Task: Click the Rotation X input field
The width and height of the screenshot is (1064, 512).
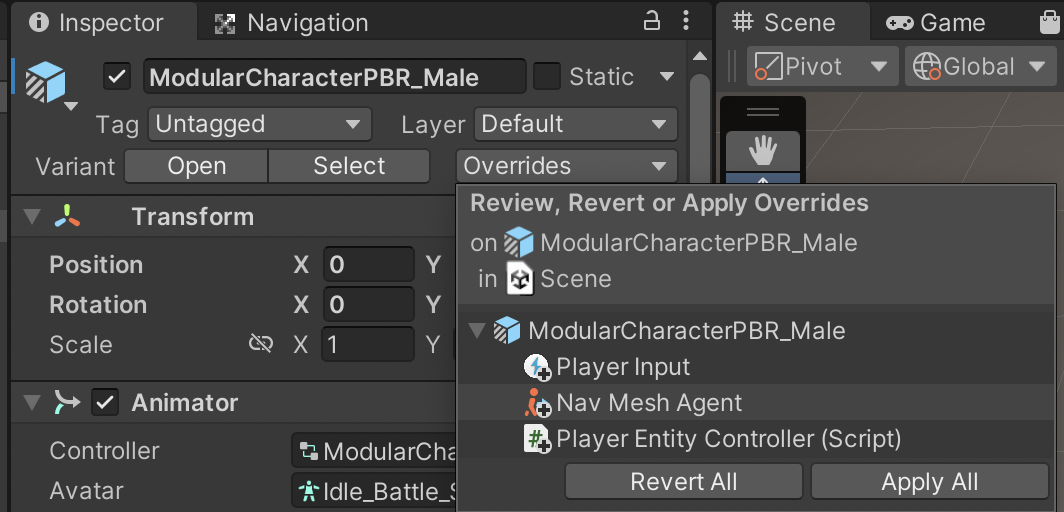Action: [368, 304]
